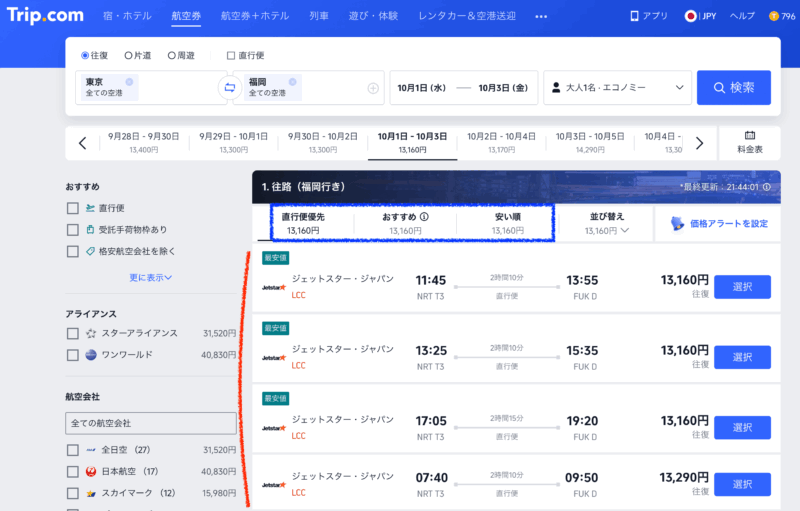Check スカイマーク airline filter
This screenshot has width=800, height=511.
(x=72, y=493)
